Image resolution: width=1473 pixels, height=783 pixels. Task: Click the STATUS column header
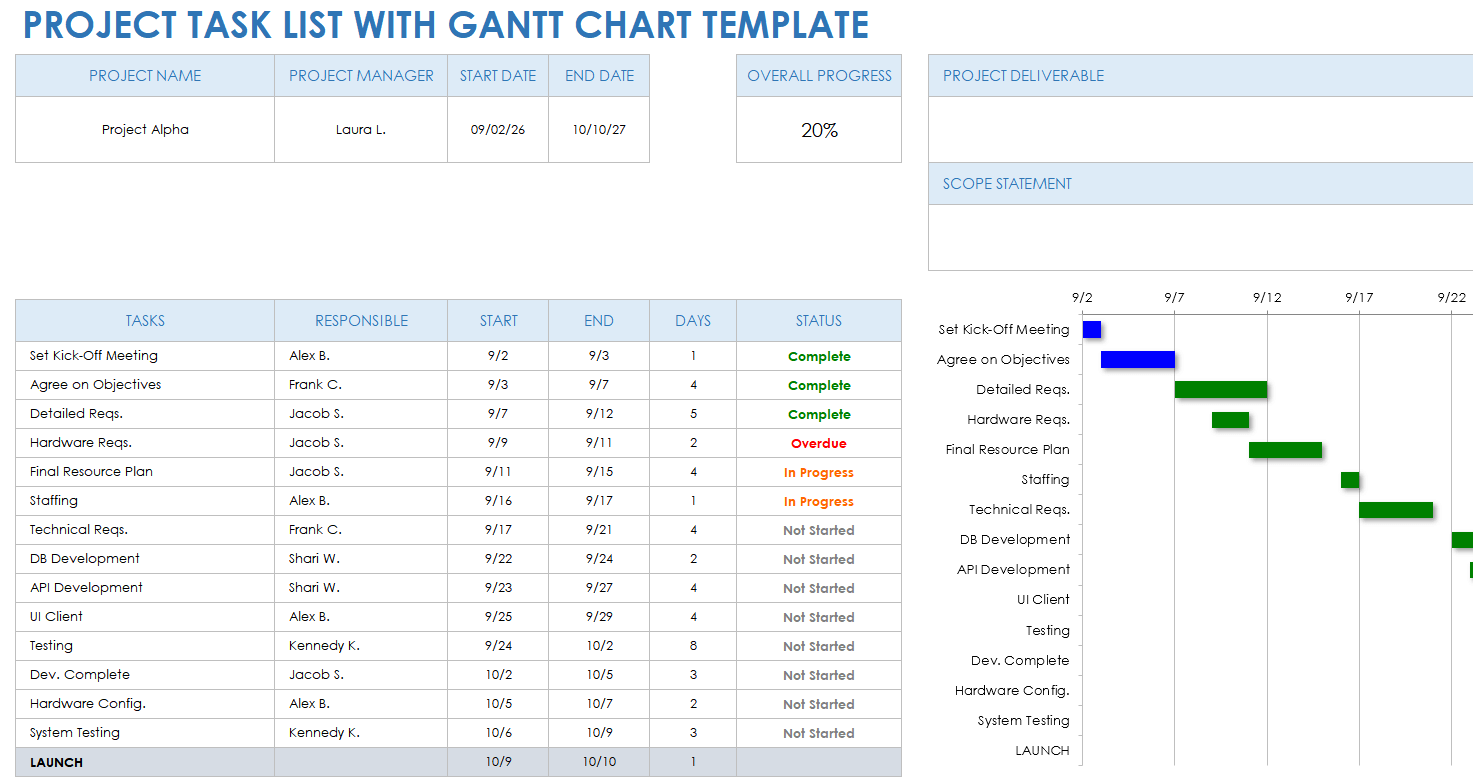[818, 320]
